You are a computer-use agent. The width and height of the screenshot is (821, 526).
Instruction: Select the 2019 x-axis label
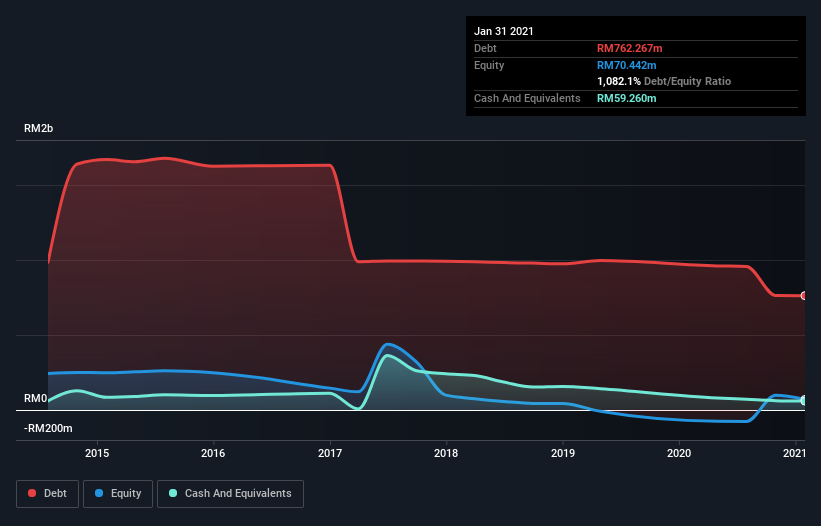coord(563,453)
